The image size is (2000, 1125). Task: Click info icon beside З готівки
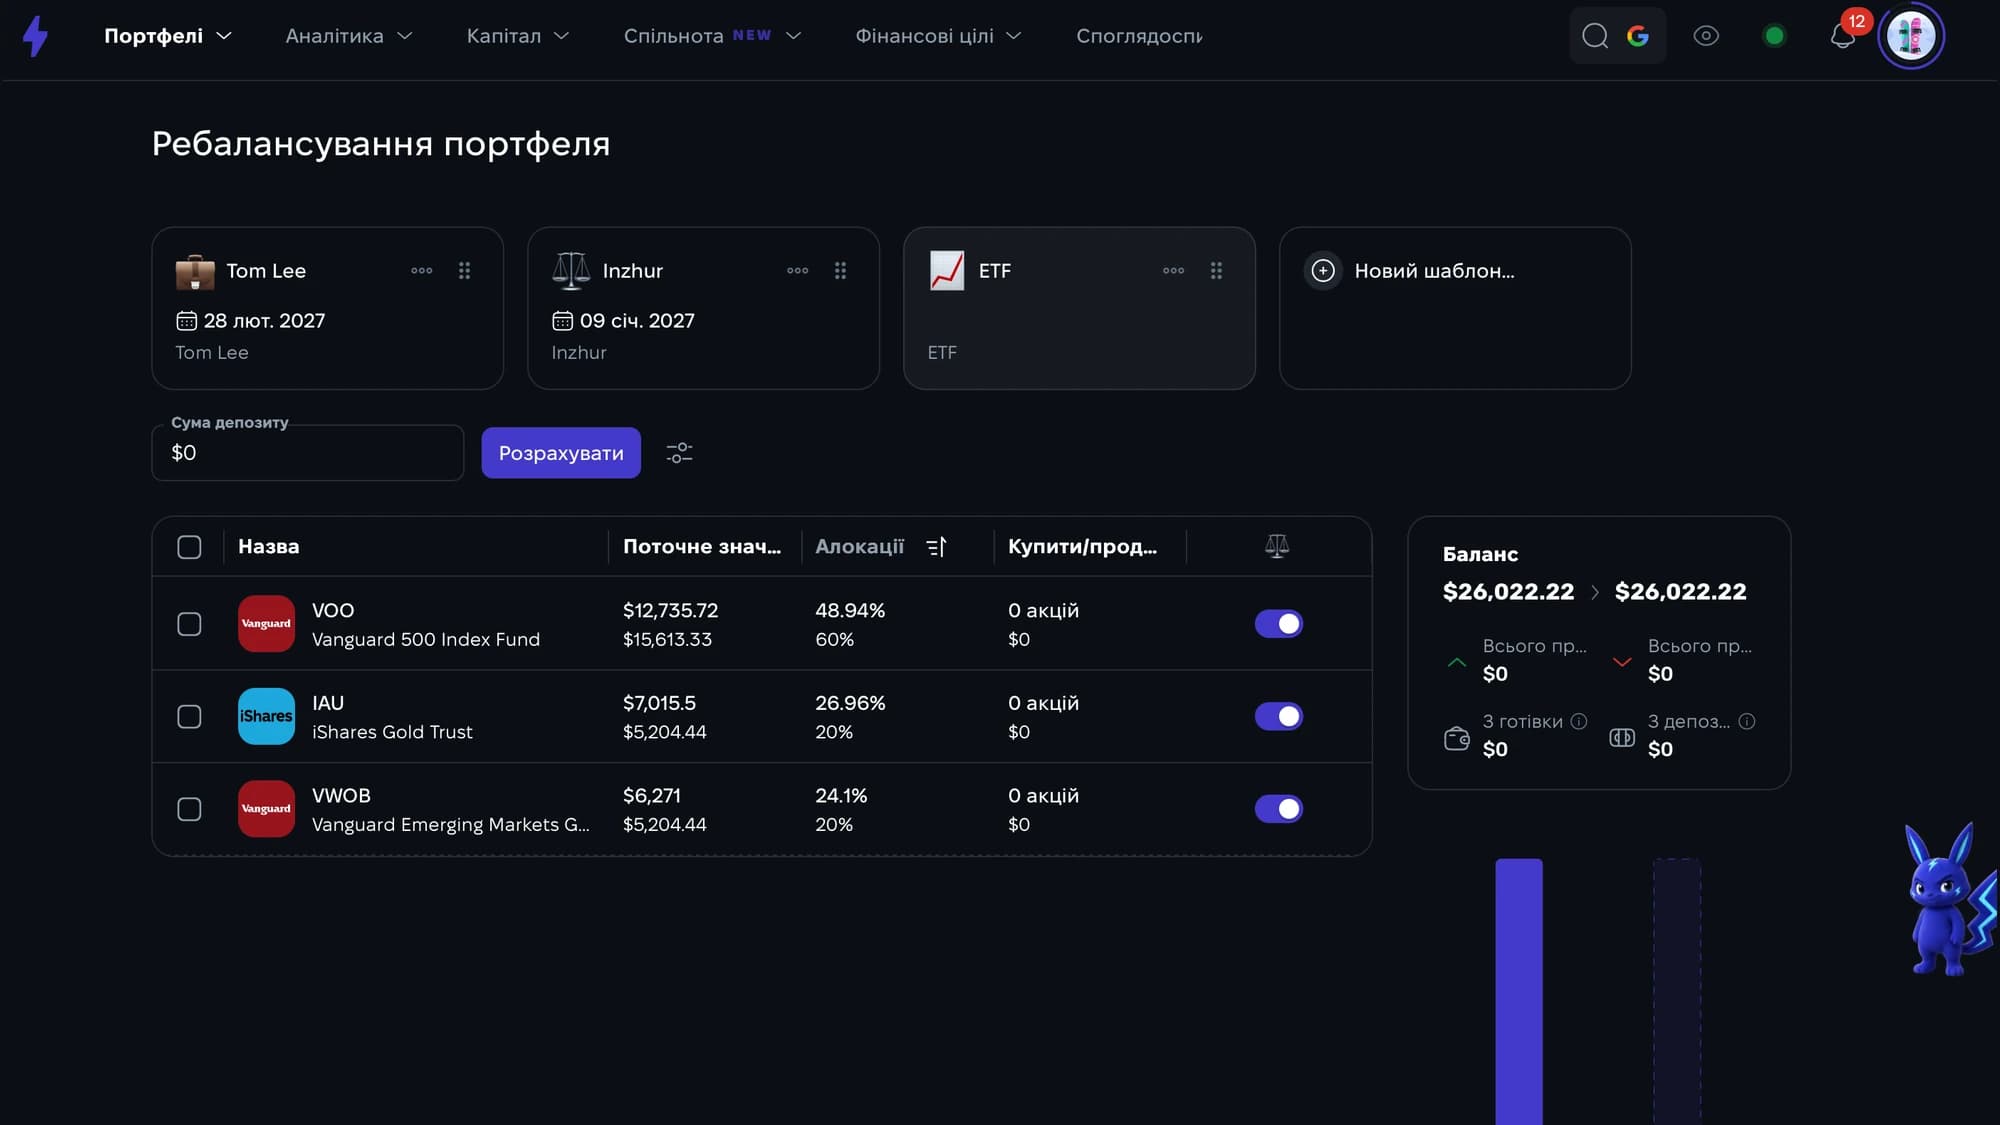pyautogui.click(x=1579, y=721)
